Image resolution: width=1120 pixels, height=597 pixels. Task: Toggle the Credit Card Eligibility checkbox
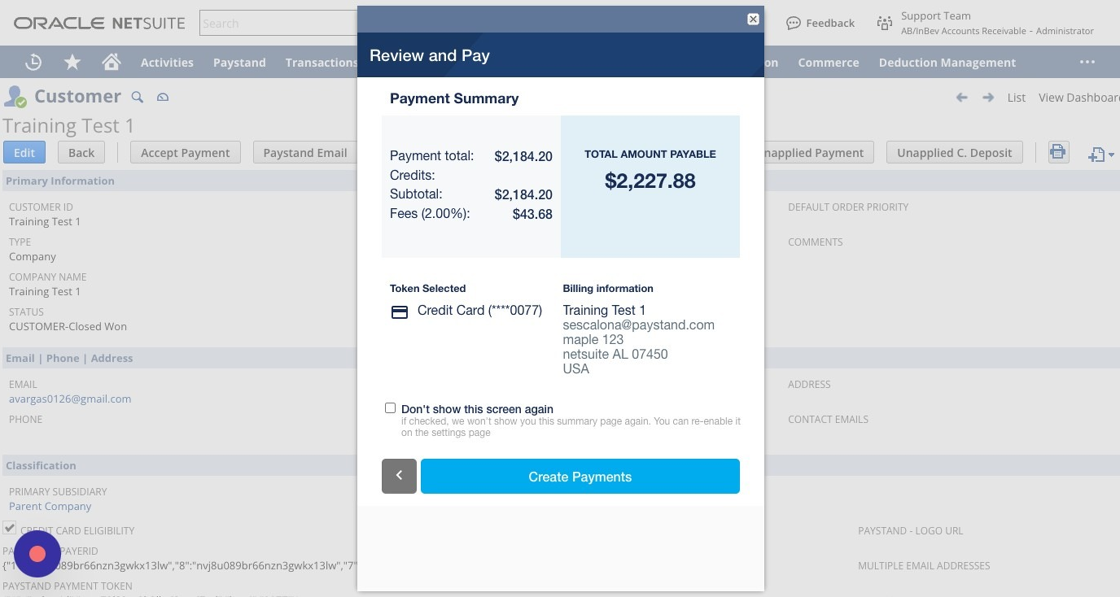click(x=9, y=528)
